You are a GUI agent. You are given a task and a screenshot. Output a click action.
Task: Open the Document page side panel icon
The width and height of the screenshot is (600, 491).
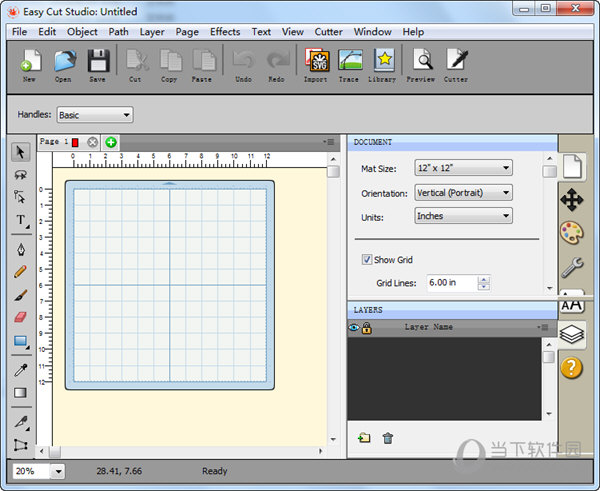click(572, 166)
